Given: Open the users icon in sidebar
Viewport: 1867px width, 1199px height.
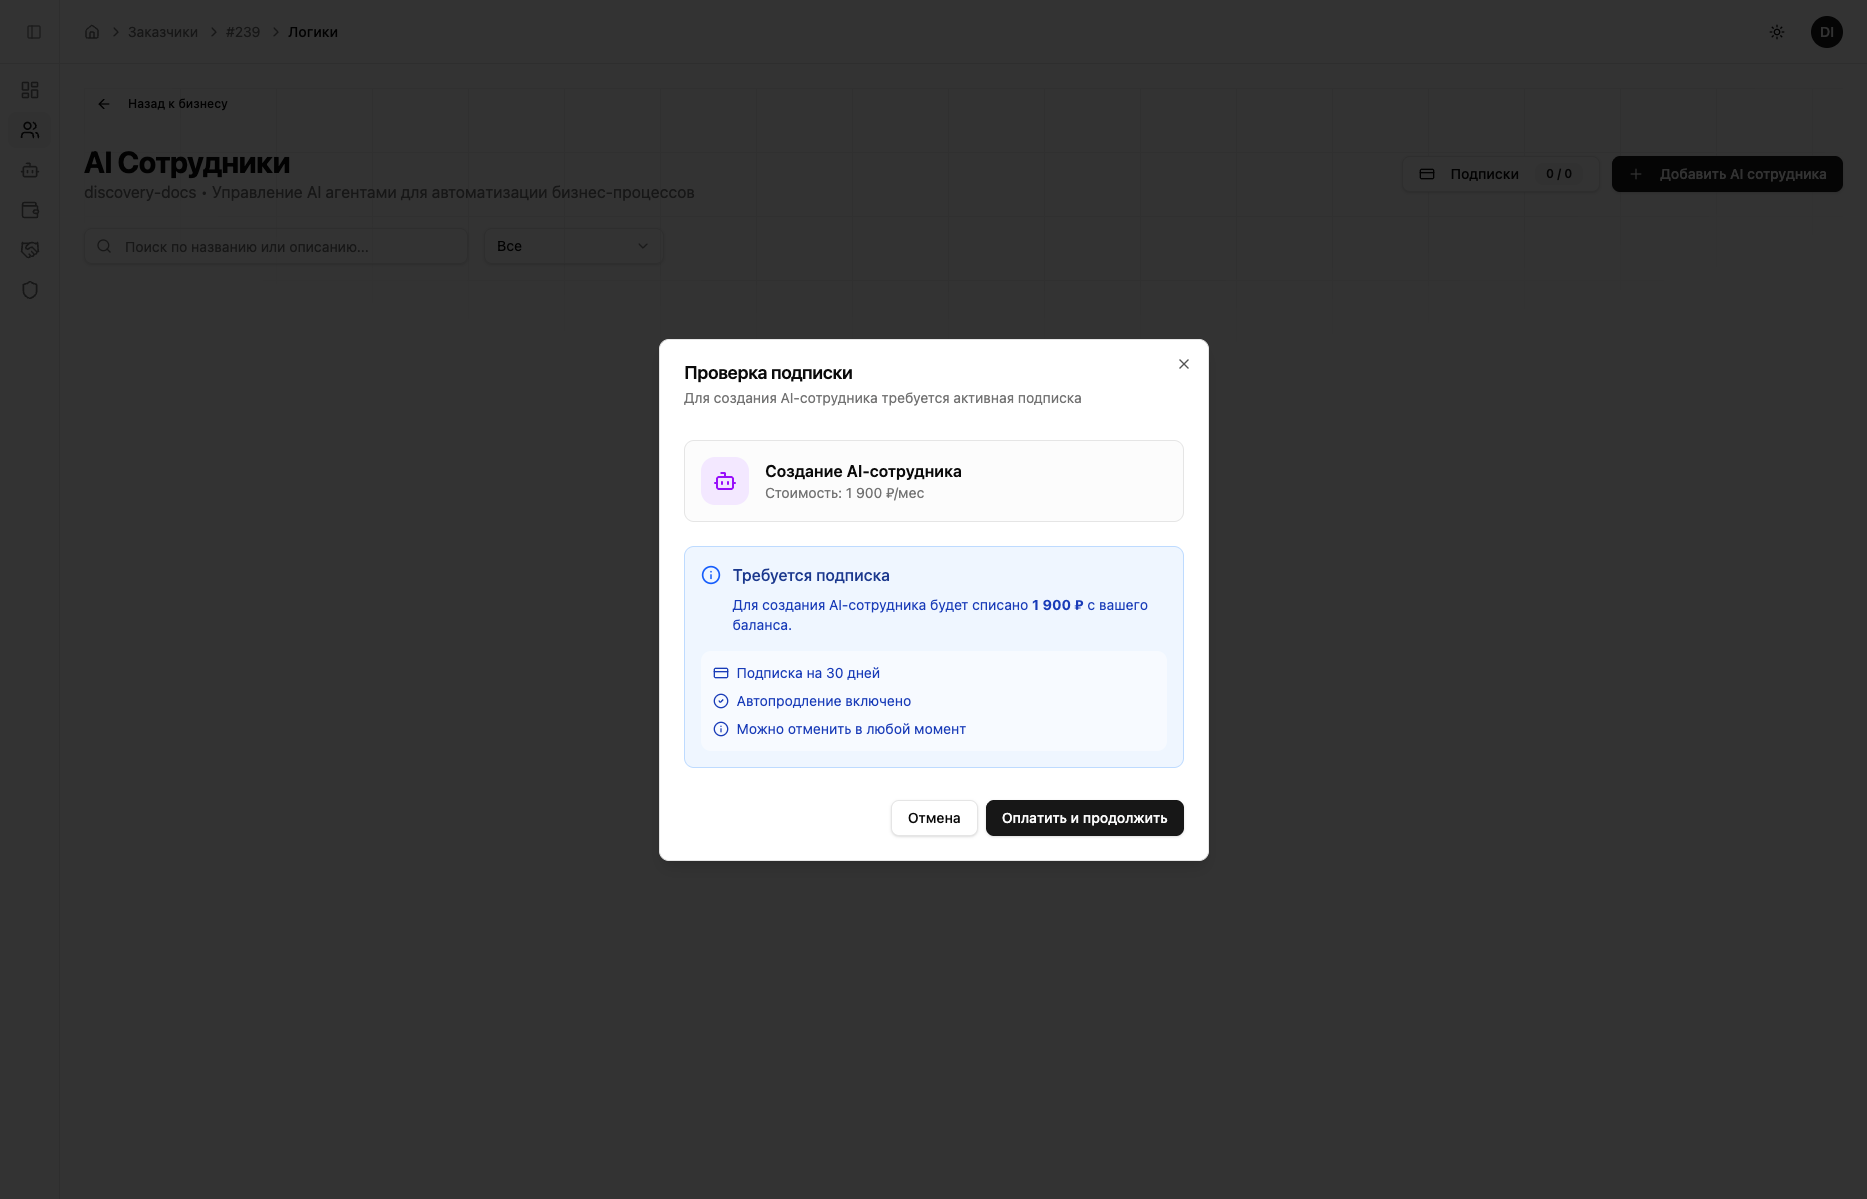Looking at the screenshot, I should (30, 130).
